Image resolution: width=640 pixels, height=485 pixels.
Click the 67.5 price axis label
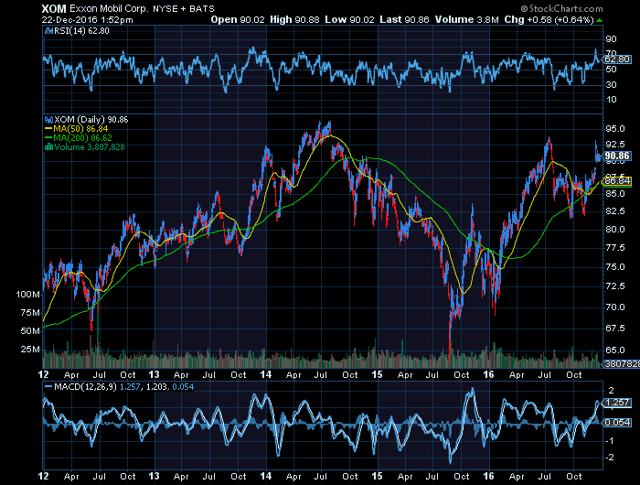pyautogui.click(x=615, y=328)
